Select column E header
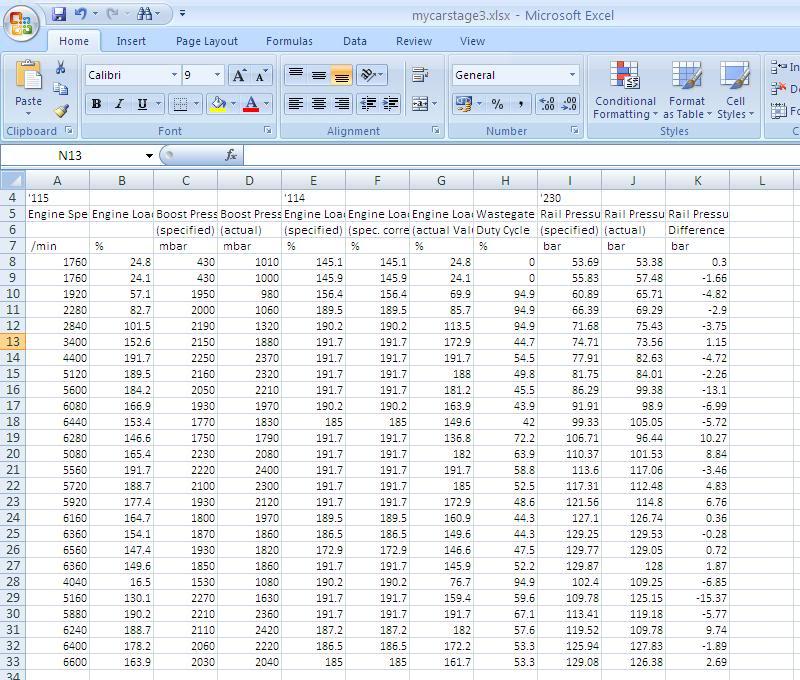 [x=313, y=180]
